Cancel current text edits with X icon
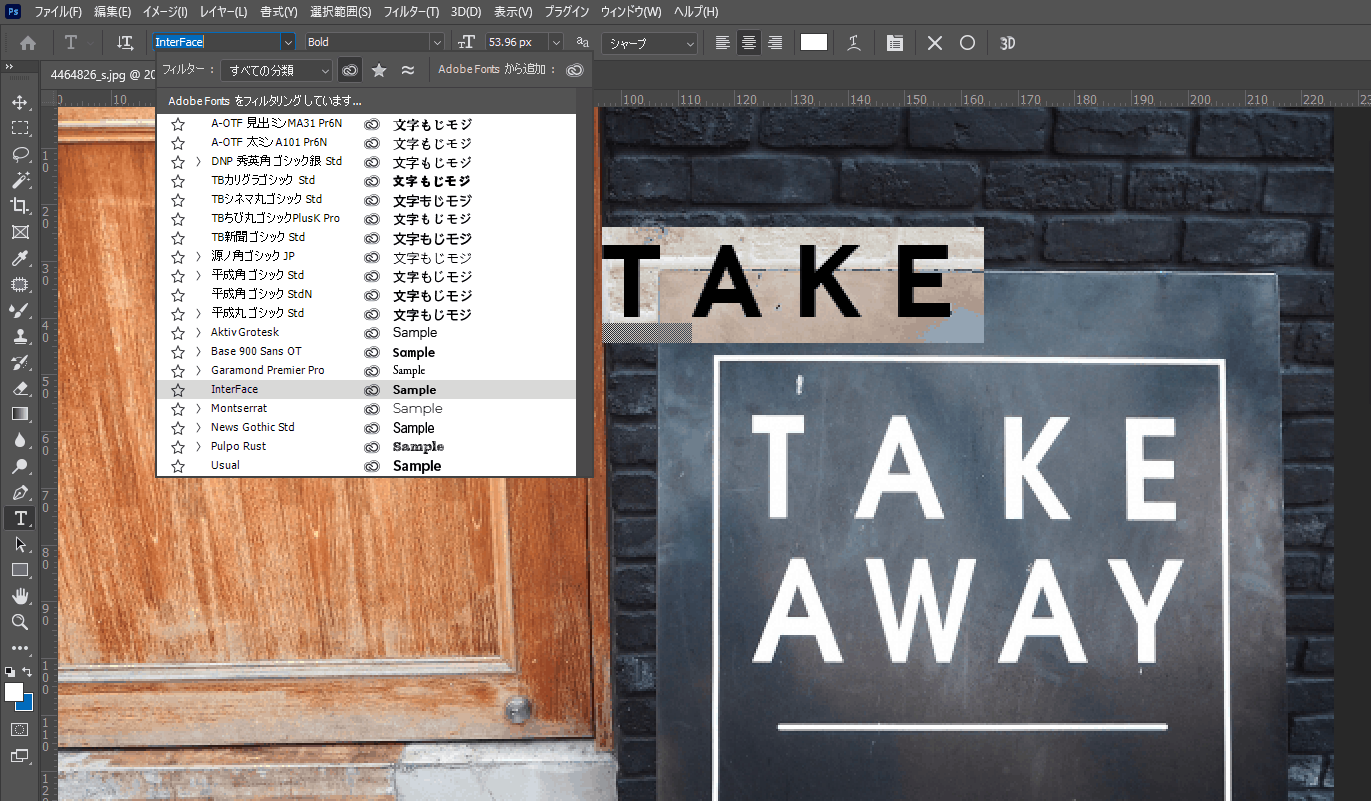The width and height of the screenshot is (1371, 801). (x=934, y=43)
